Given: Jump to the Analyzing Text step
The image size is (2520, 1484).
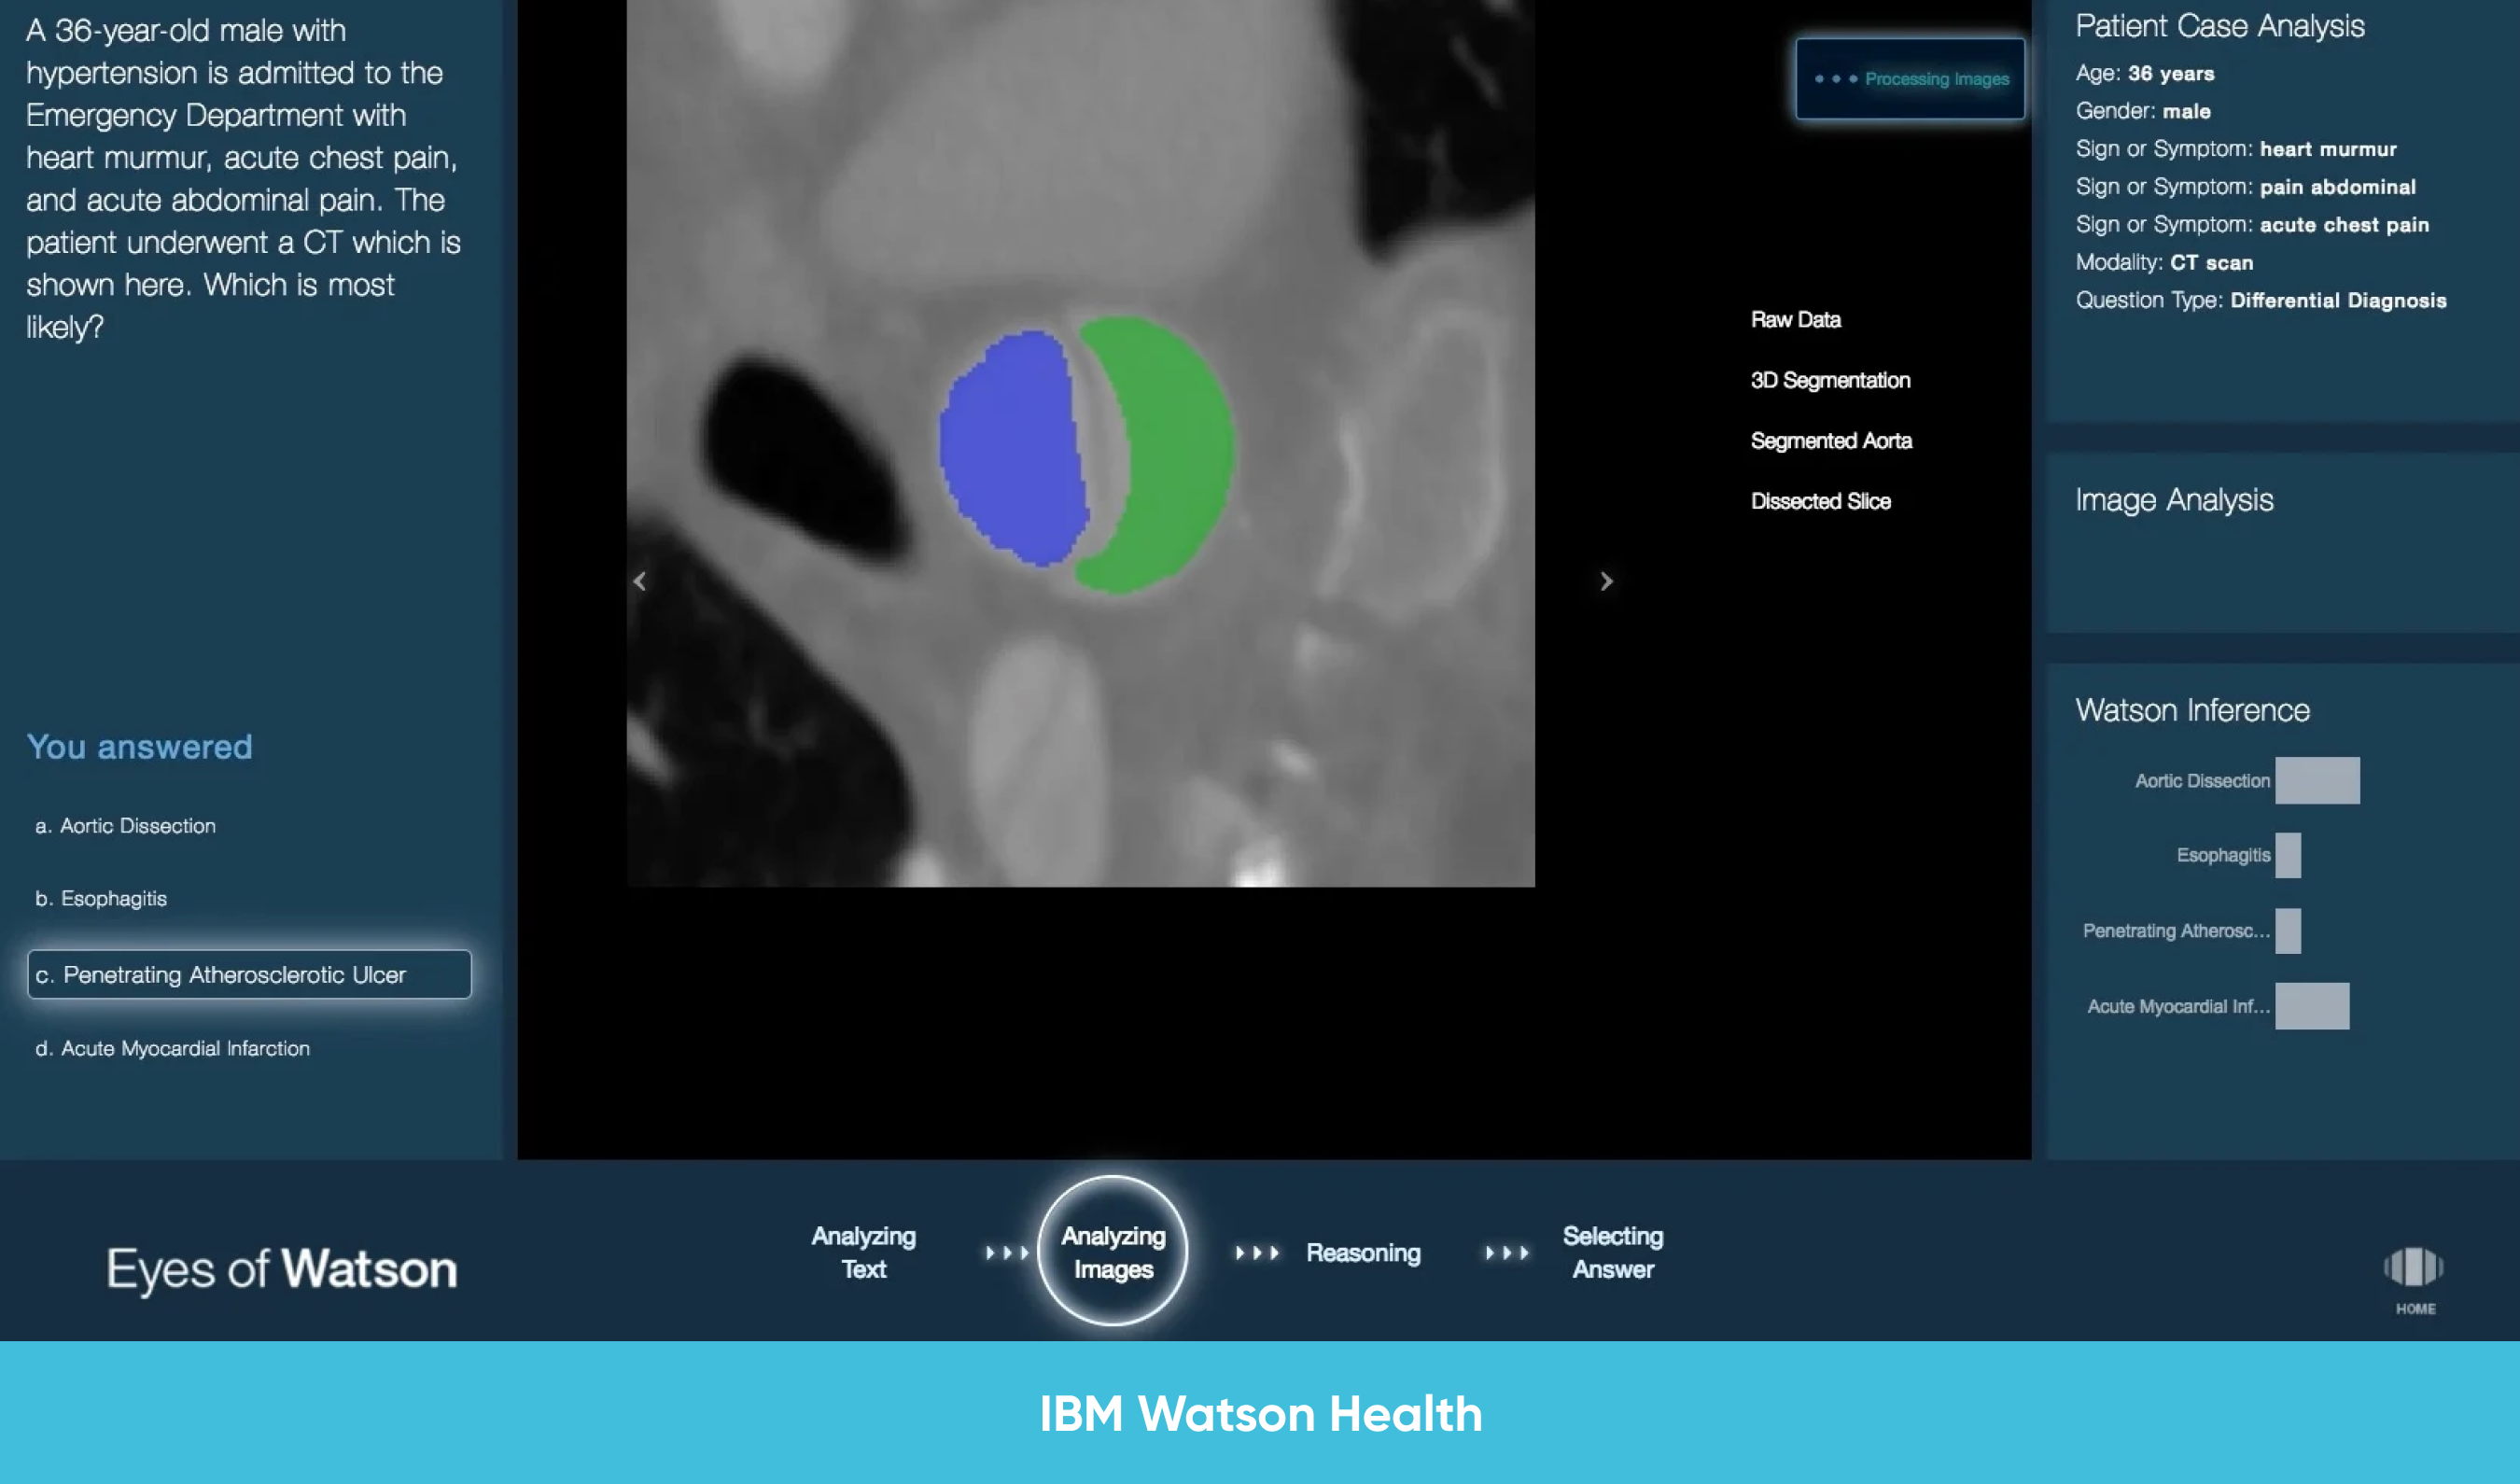Looking at the screenshot, I should 863,1252.
